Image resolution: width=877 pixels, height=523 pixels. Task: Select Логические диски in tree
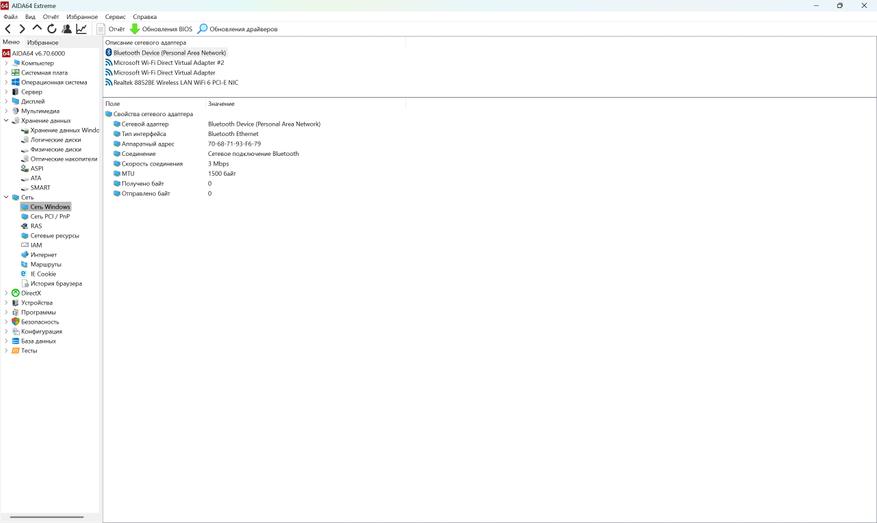(x=51, y=140)
